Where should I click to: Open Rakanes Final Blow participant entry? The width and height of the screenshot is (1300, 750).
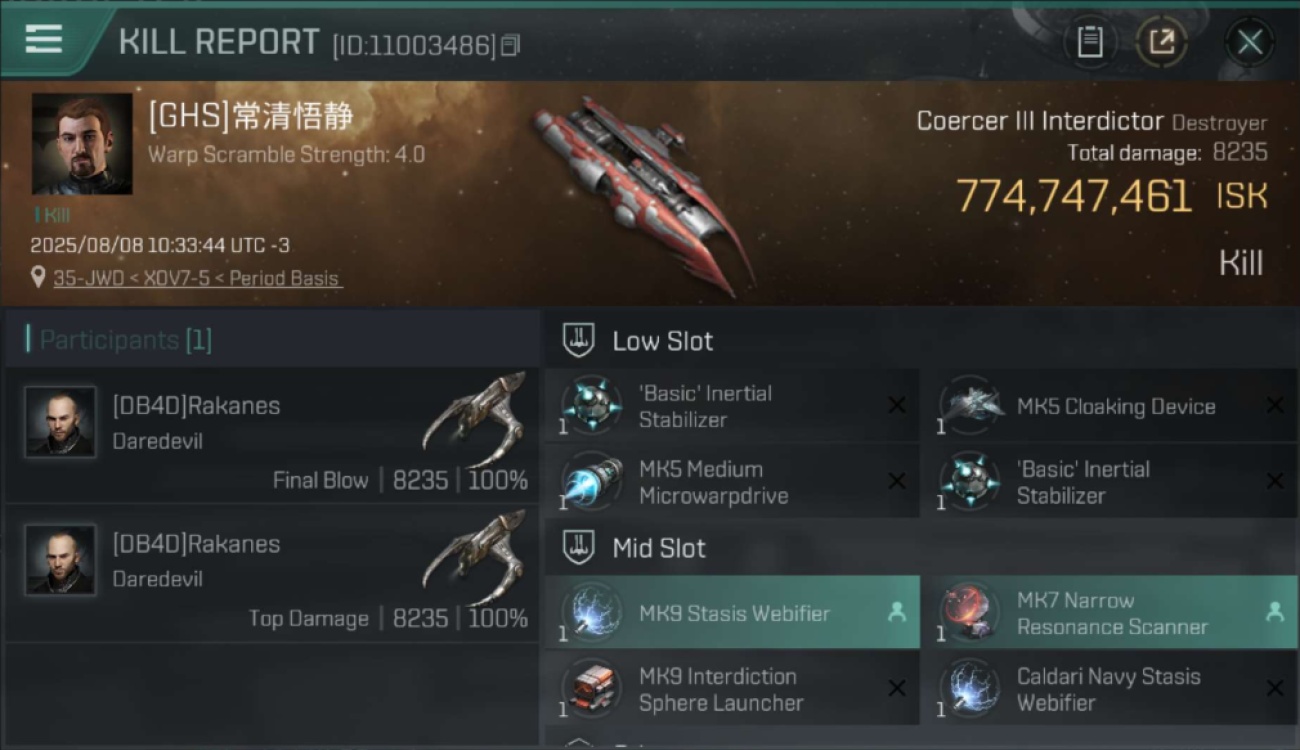(x=271, y=436)
